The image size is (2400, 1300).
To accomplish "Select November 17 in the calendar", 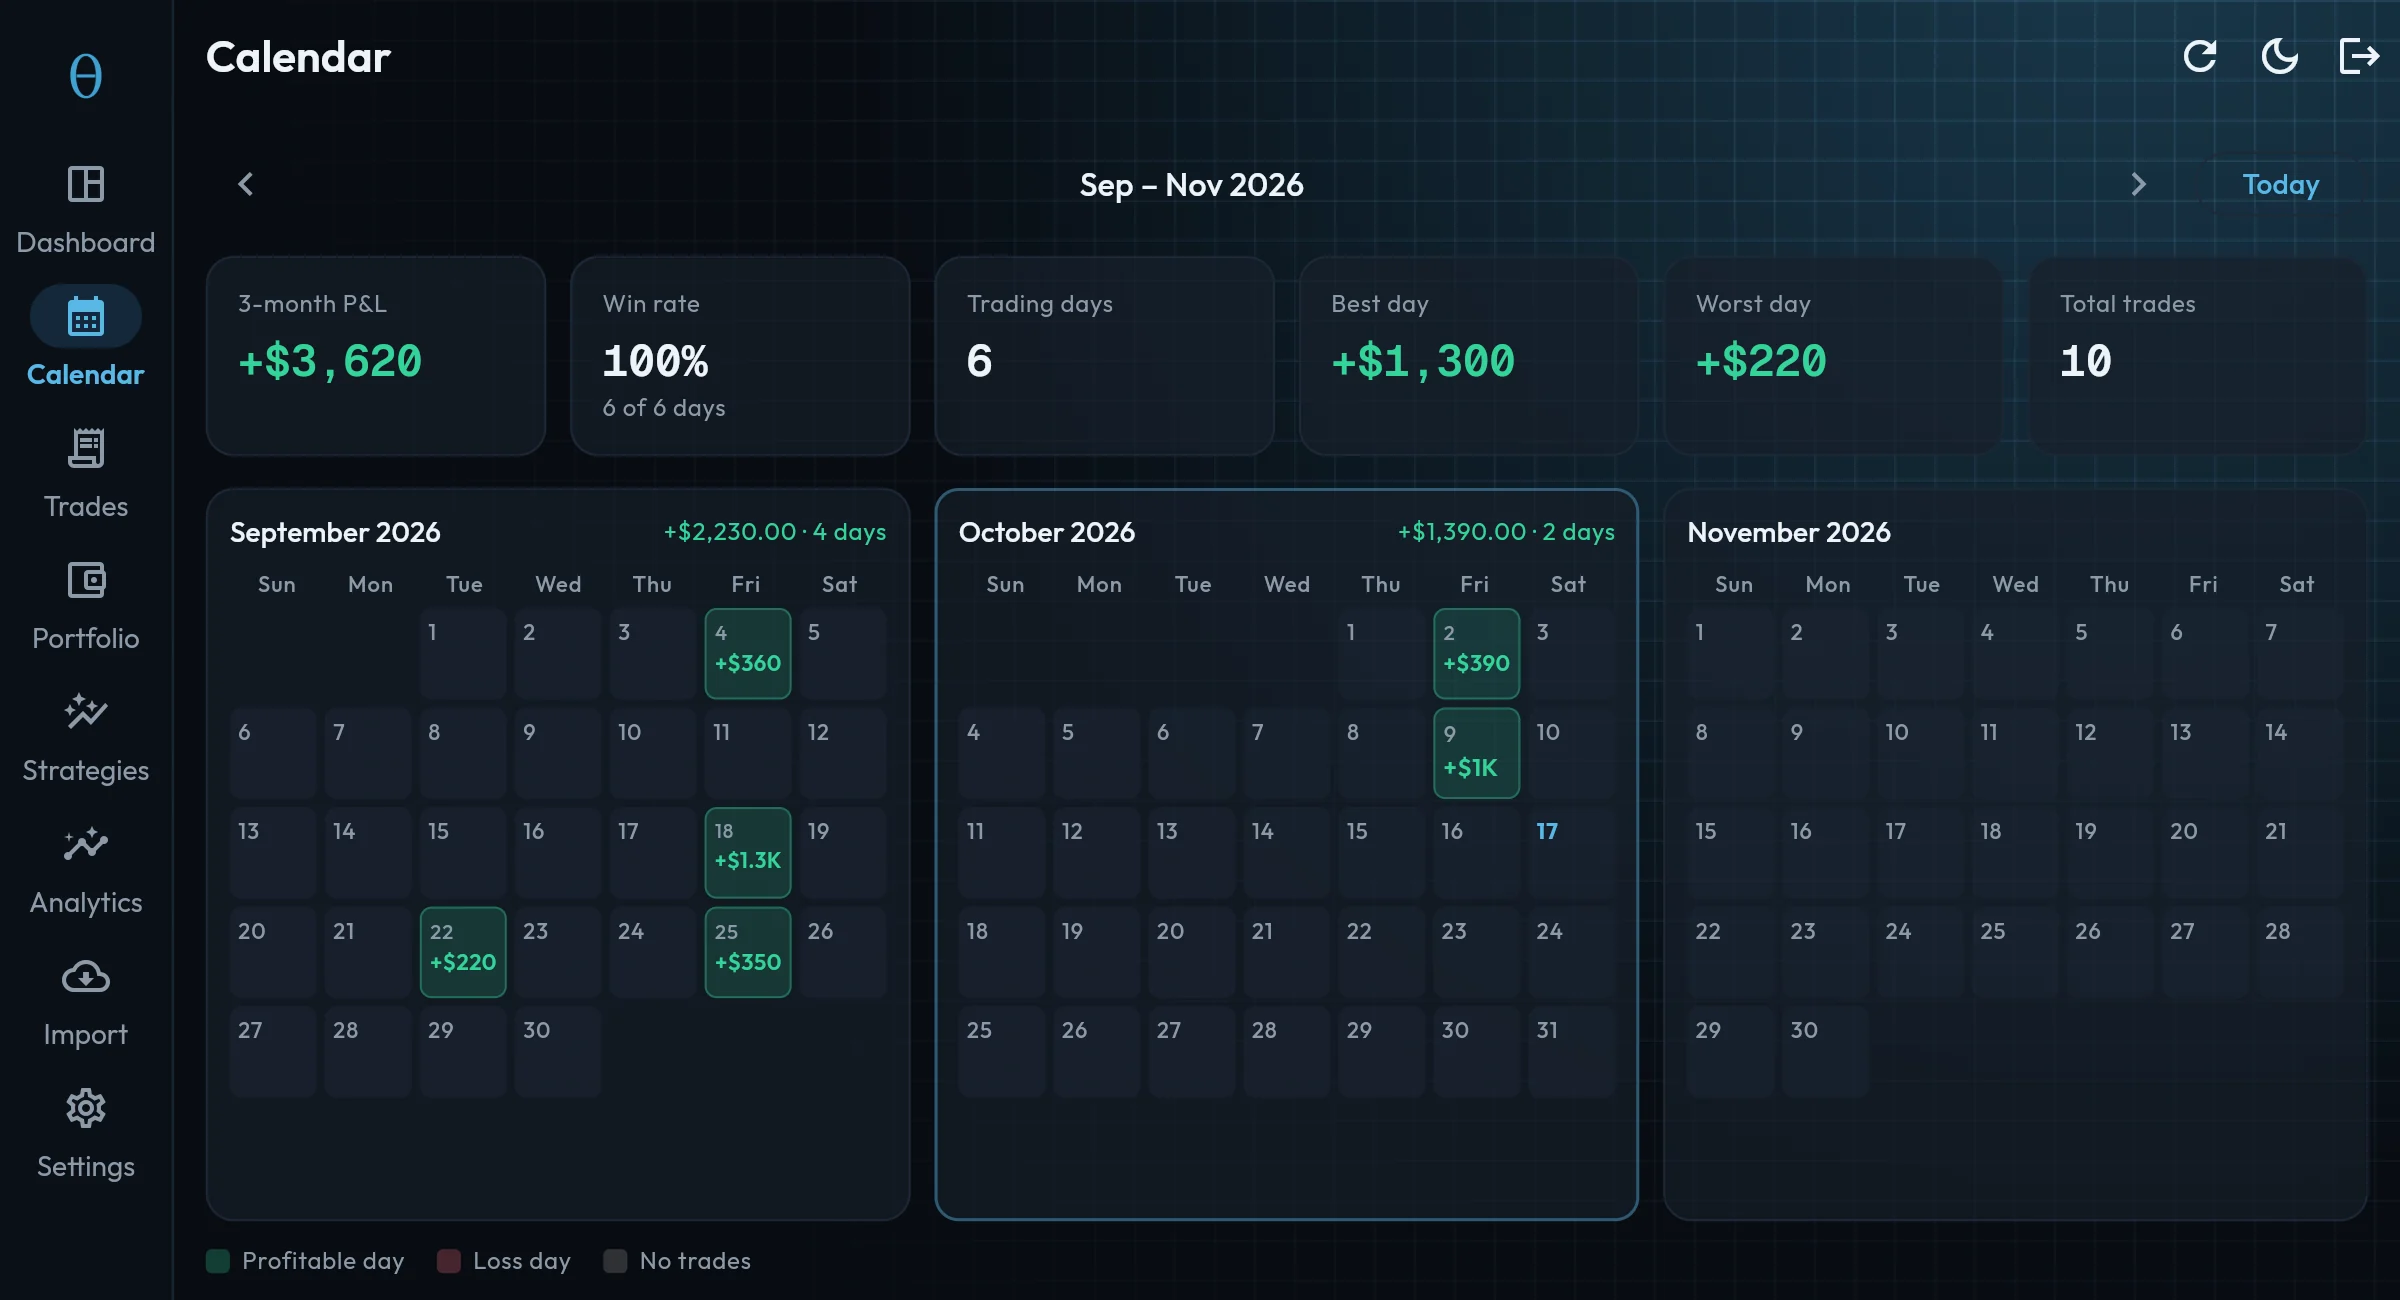I will (1920, 852).
